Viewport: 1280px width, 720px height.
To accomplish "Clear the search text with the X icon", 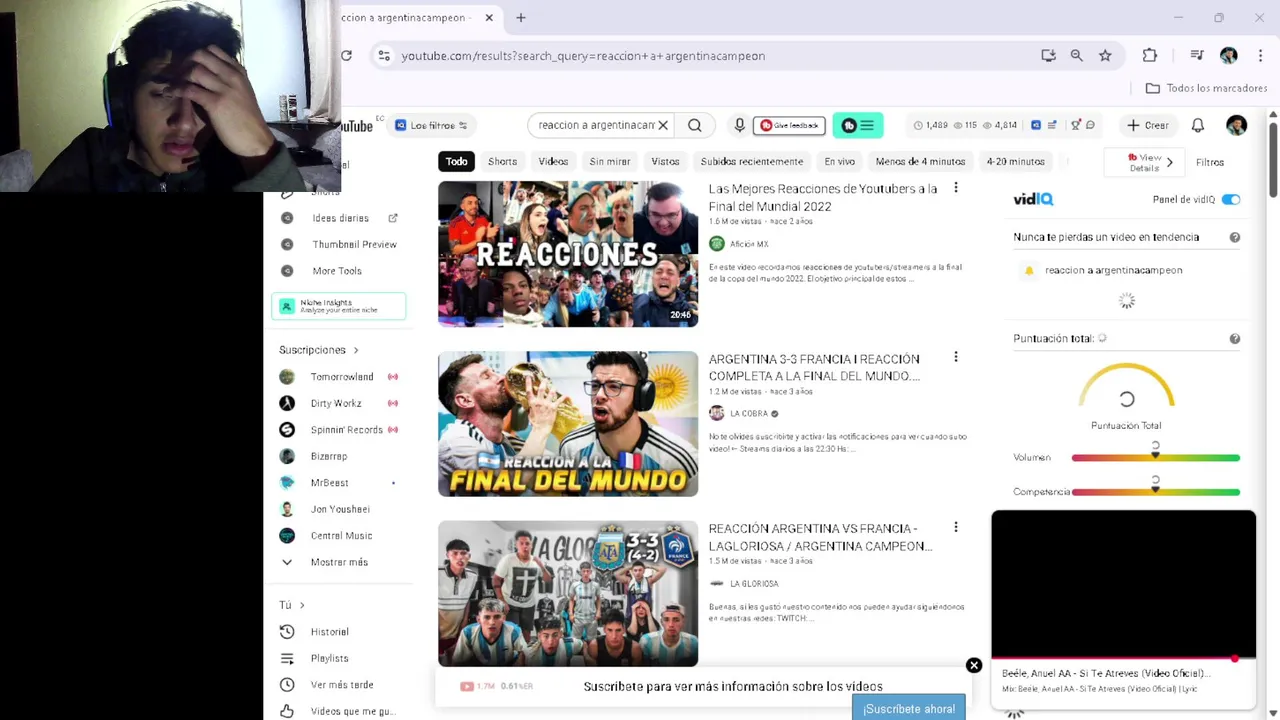I will 662,125.
